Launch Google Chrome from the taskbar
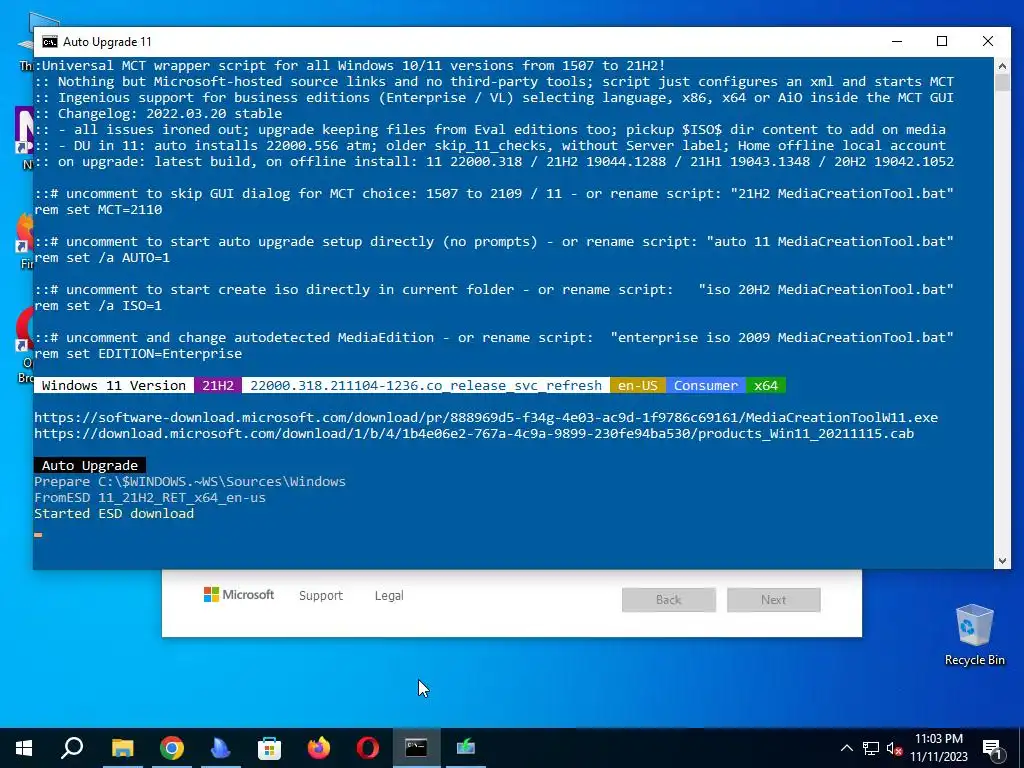The height and width of the screenshot is (768, 1024). (x=172, y=748)
